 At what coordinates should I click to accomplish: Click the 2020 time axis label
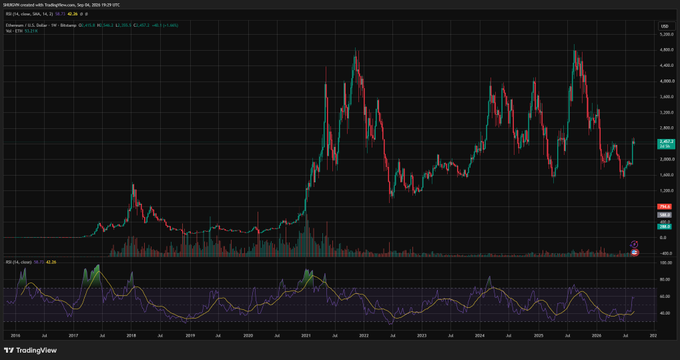248,335
